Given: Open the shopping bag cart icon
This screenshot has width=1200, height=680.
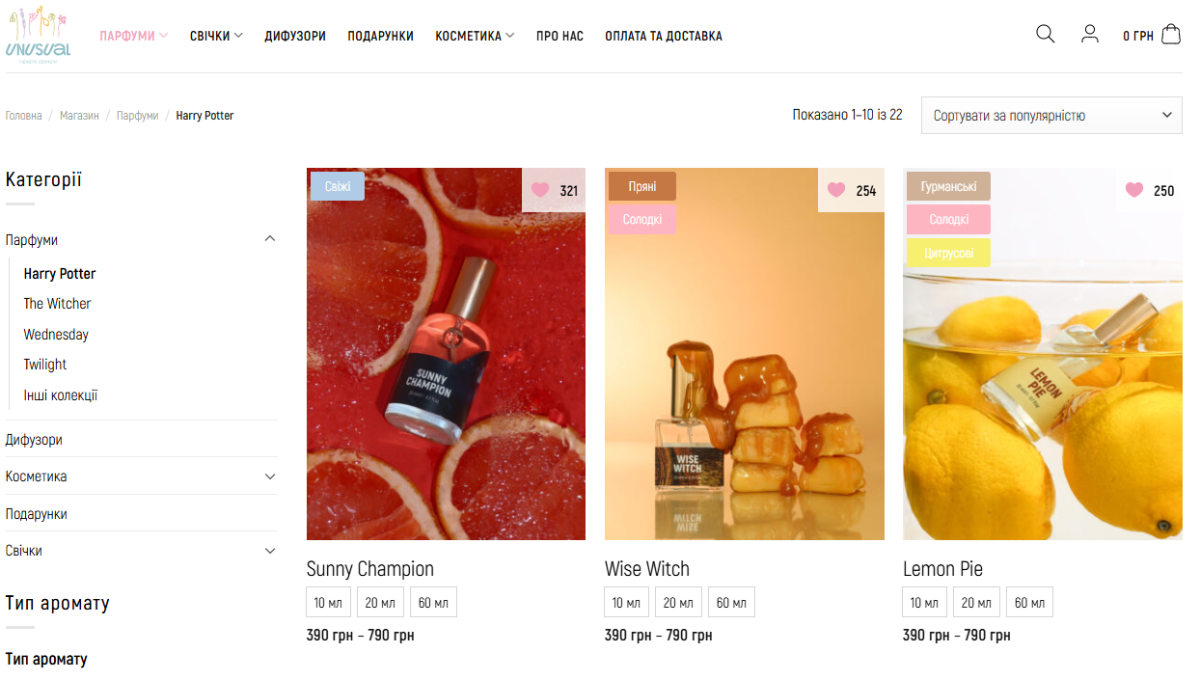Looking at the screenshot, I should coord(1171,34).
